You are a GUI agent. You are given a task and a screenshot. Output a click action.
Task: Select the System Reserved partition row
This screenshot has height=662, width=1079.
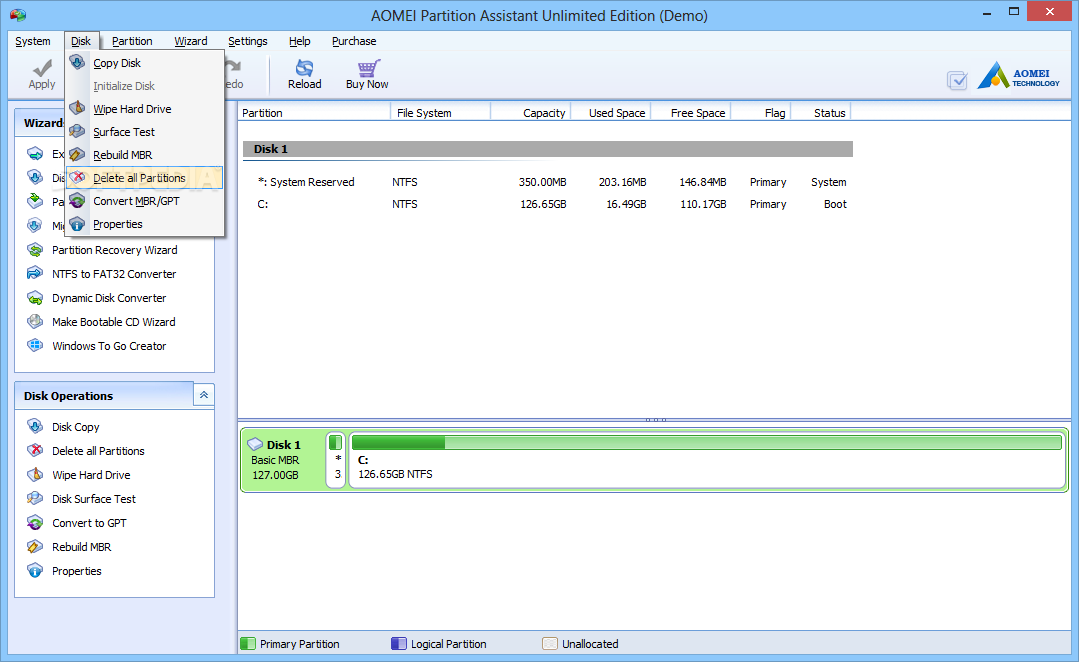pos(548,182)
